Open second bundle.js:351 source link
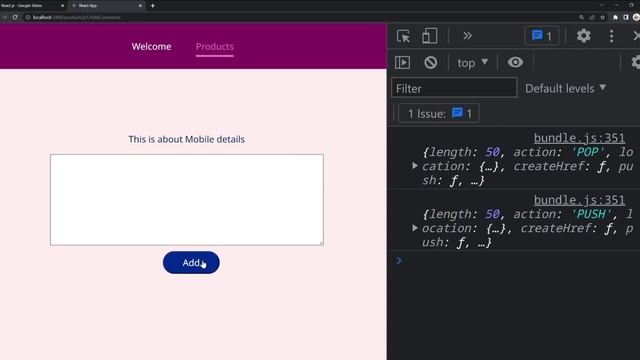Screen dimensions: 640x360 pos(579,200)
